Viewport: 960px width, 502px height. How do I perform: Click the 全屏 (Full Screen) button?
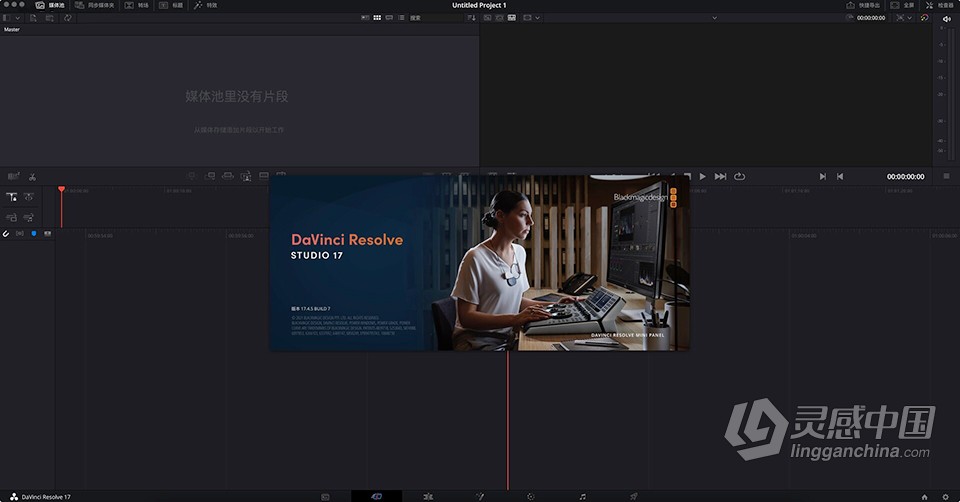click(x=902, y=5)
